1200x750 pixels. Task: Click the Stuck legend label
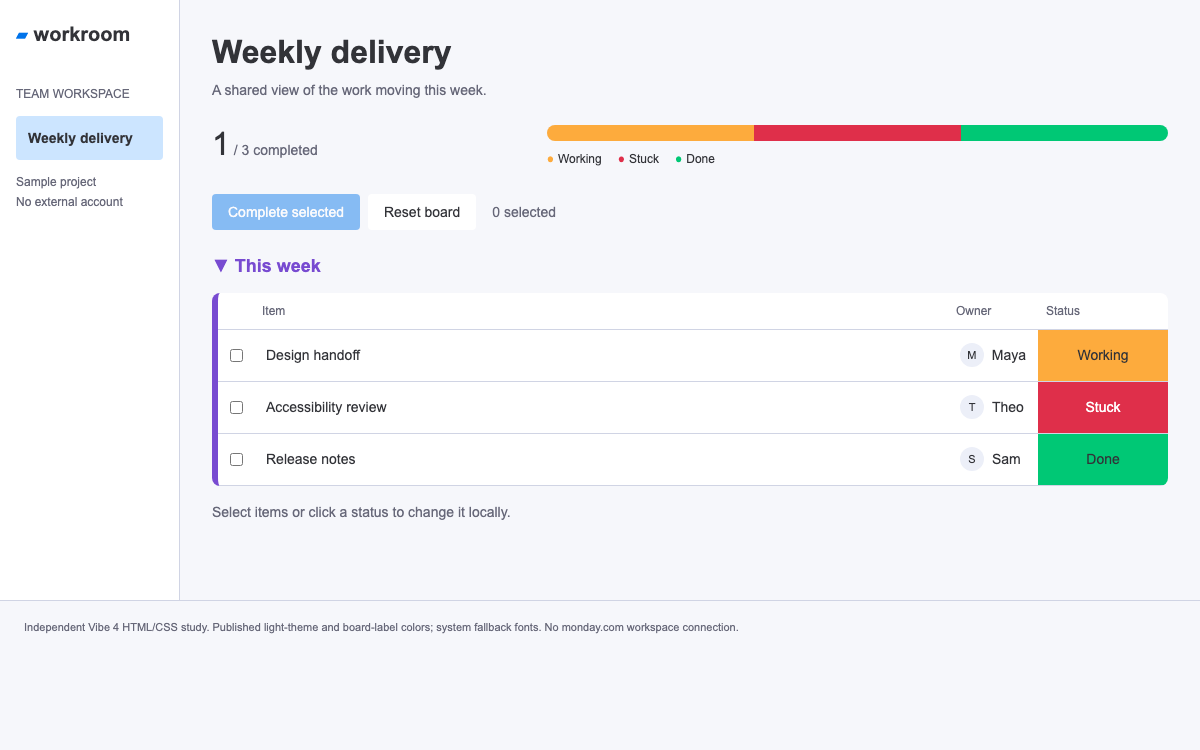pyautogui.click(x=644, y=159)
